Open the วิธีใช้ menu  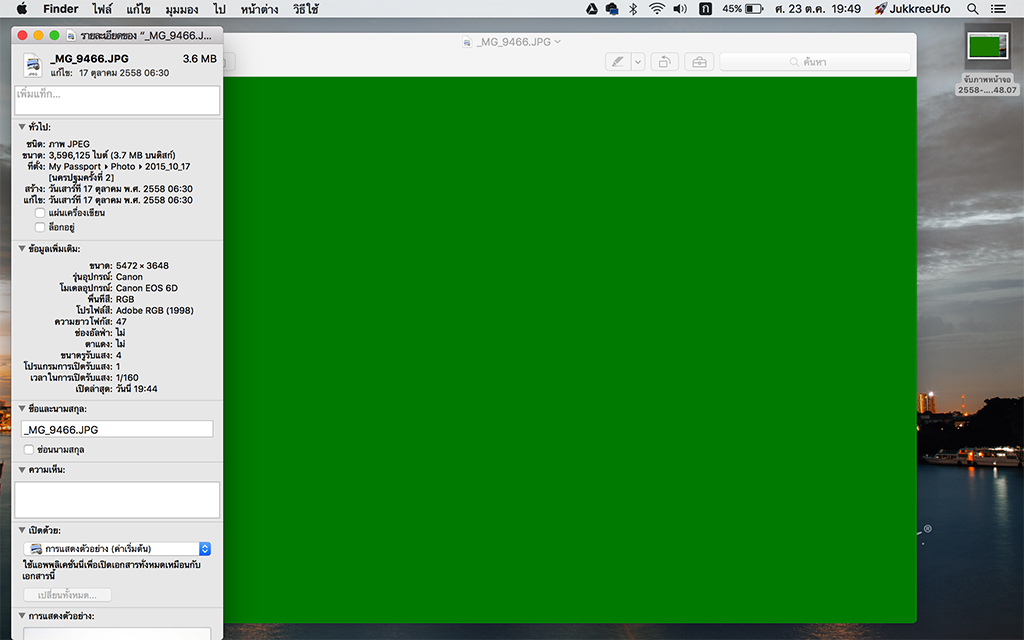(306, 8)
